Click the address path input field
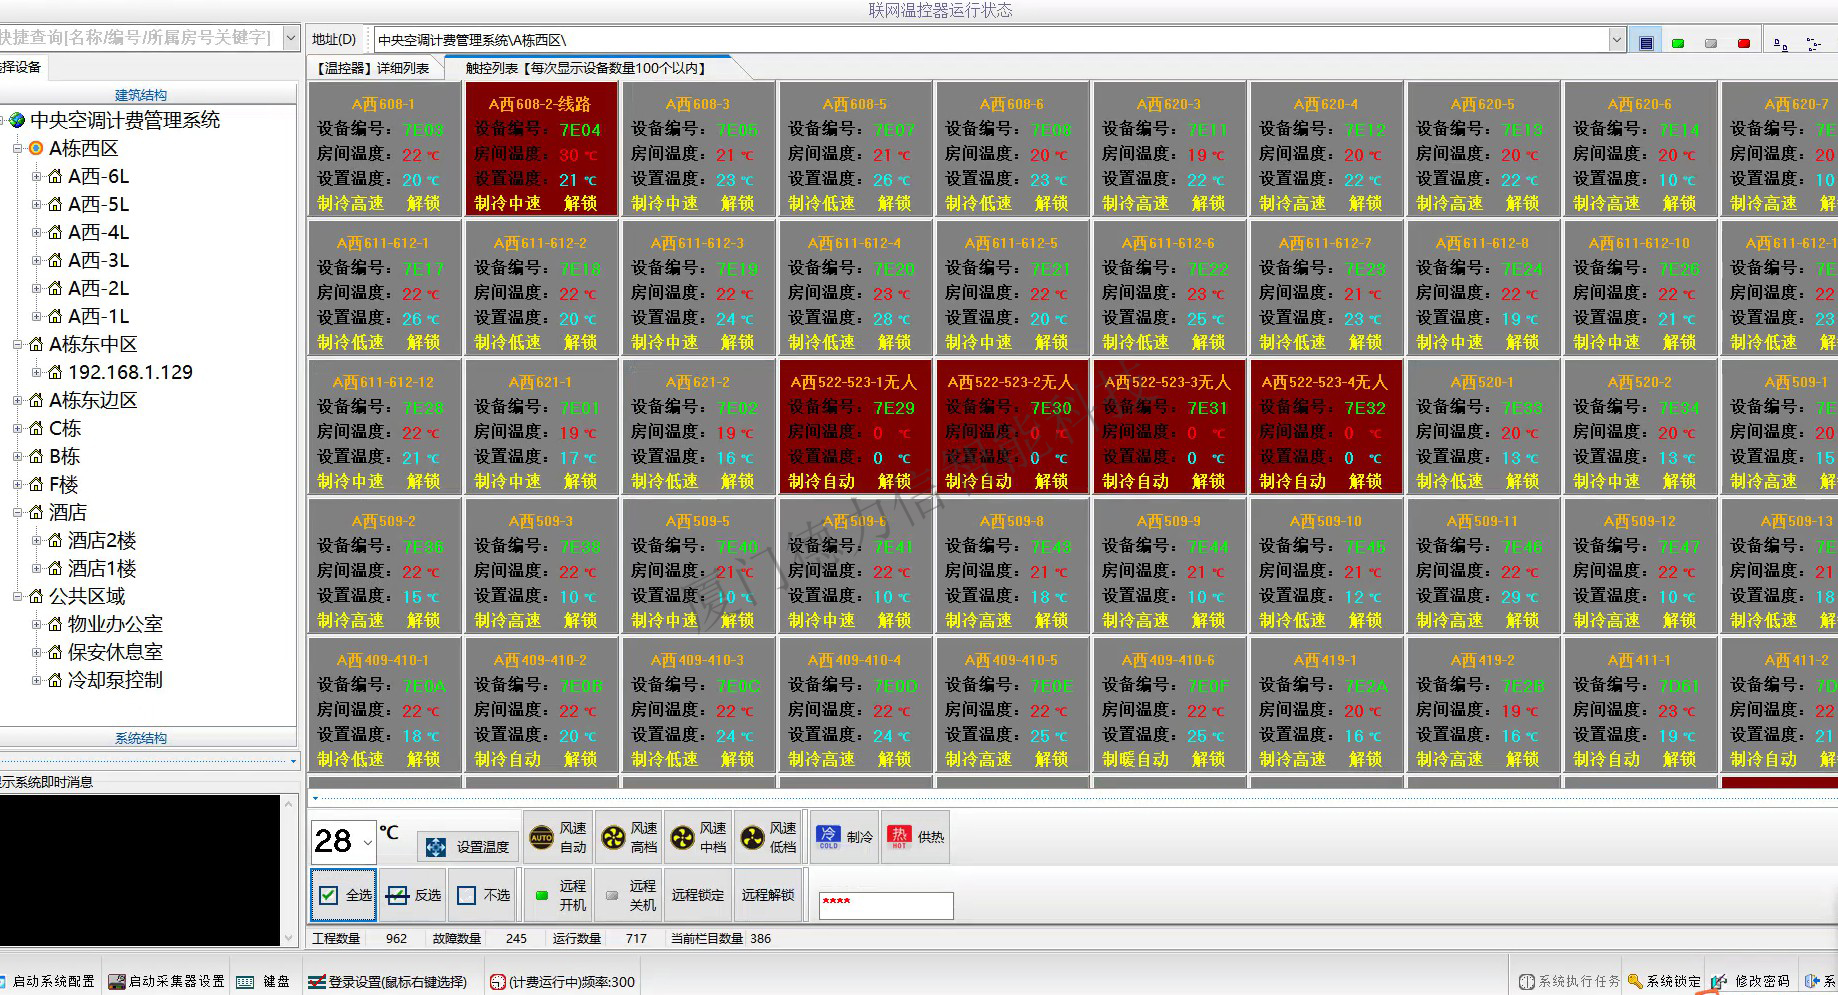The image size is (1838, 995). (992, 40)
